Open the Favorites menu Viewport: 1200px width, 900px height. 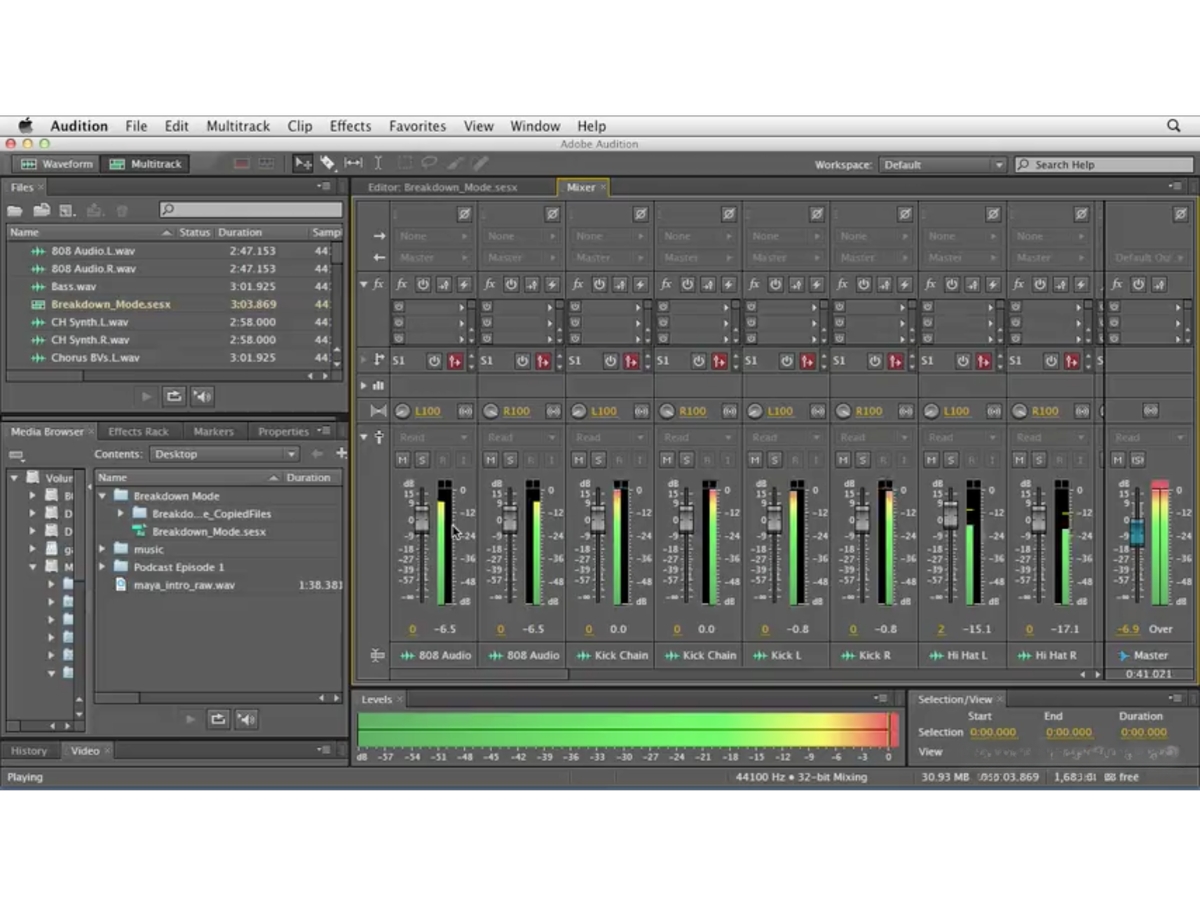417,126
